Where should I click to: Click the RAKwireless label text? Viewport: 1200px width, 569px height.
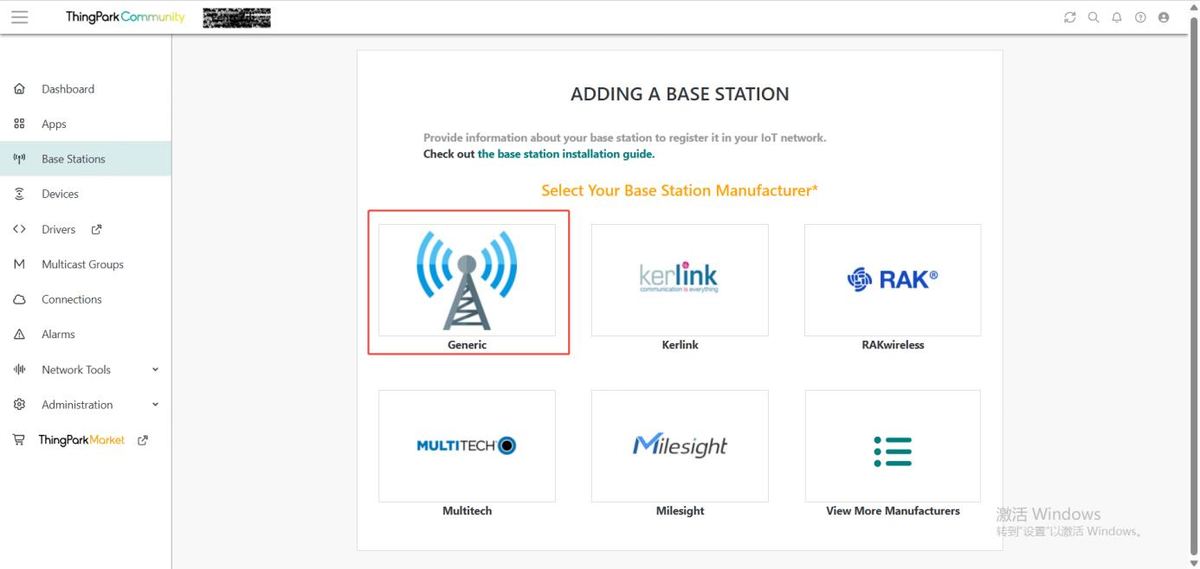point(893,345)
